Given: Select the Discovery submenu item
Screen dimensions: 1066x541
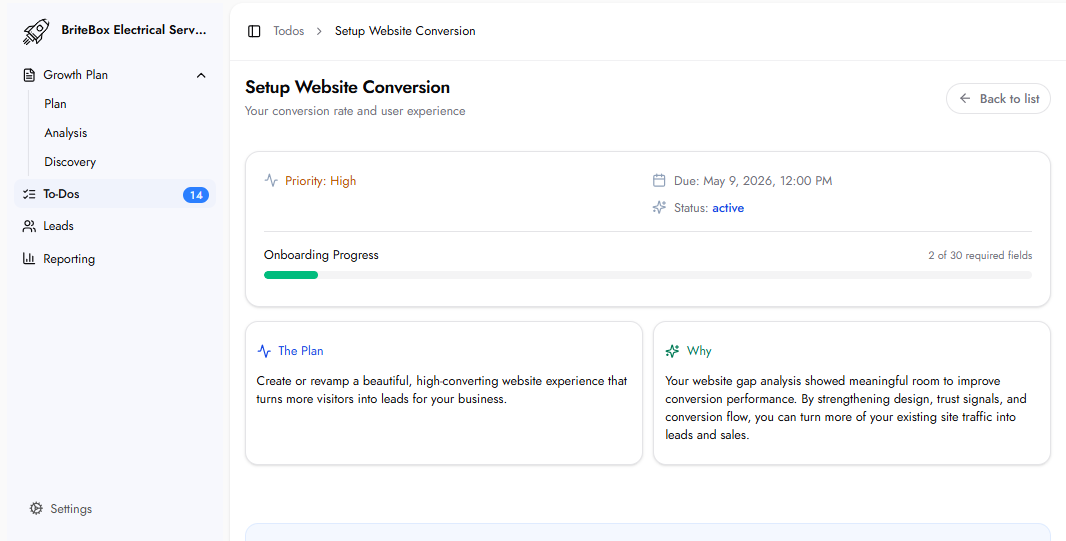Looking at the screenshot, I should [70, 162].
